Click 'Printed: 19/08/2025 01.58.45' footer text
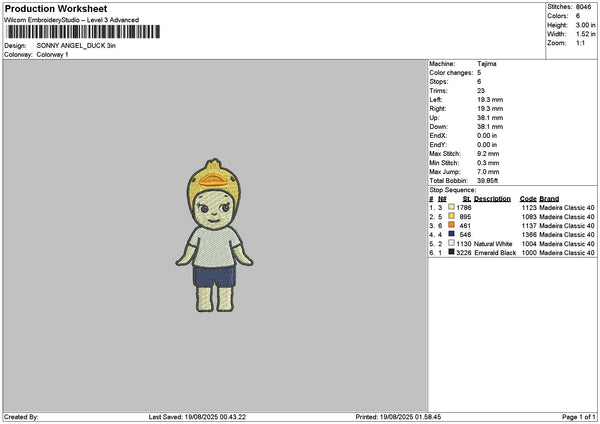 (x=398, y=417)
